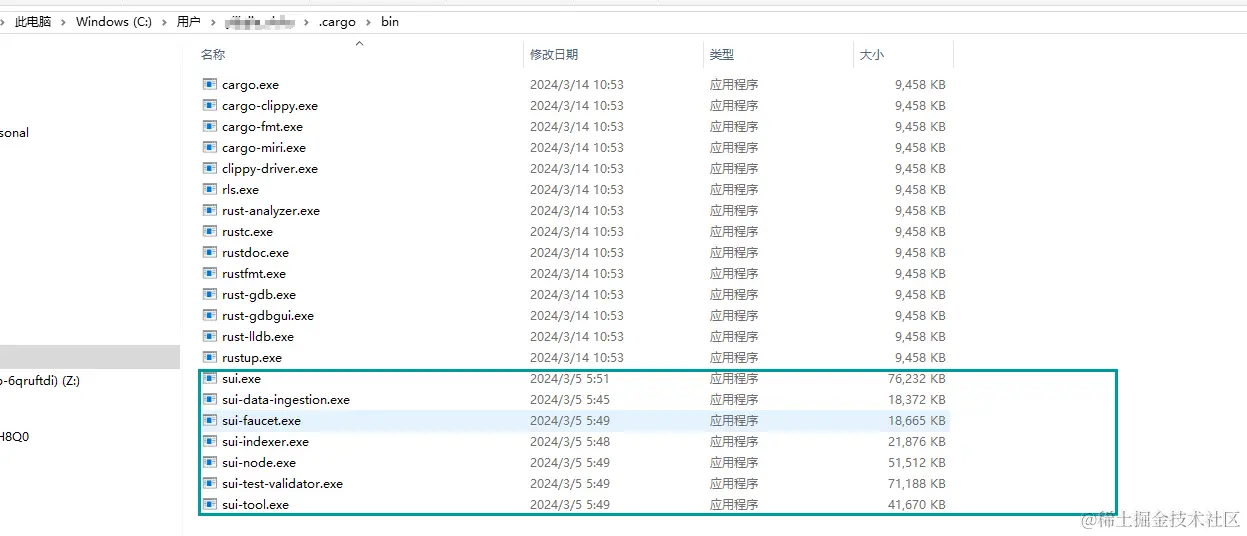Screen dimensions: 1247x536
Task: Select the file name sui-data-ingestion.exe
Action: pos(286,400)
